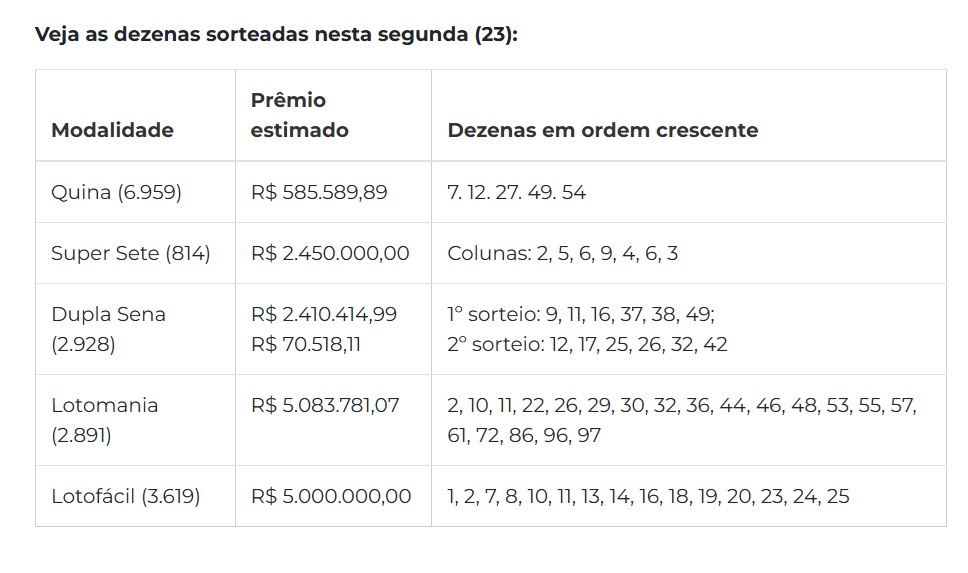Click the '1º sorteio' numbers line
This screenshot has width=968, height=573.
coord(580,314)
